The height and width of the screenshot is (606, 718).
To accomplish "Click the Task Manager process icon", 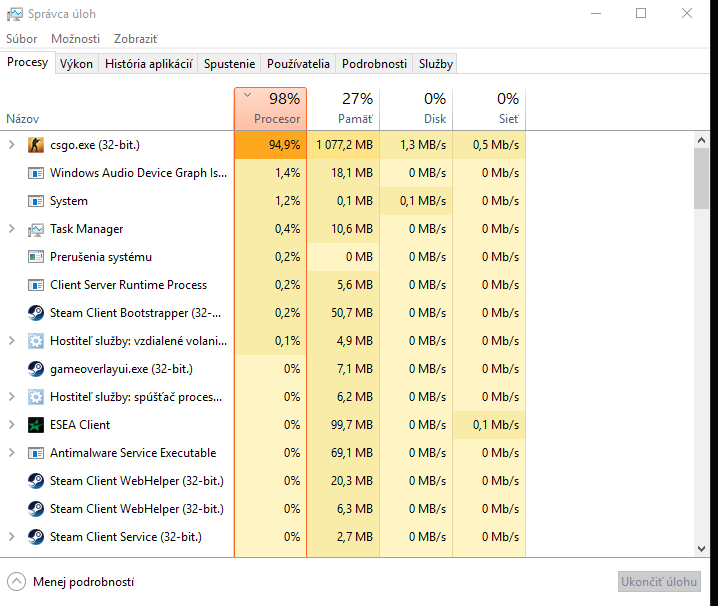I will (36, 229).
